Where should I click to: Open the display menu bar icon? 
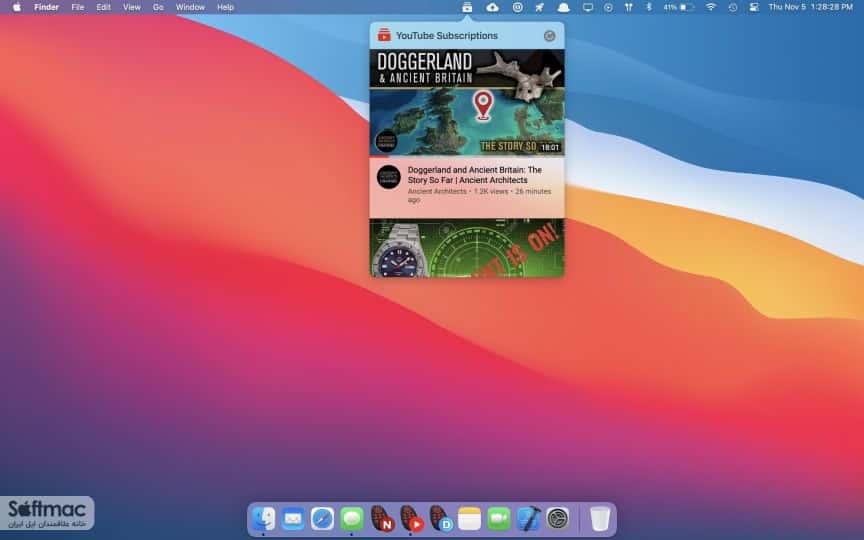click(588, 7)
